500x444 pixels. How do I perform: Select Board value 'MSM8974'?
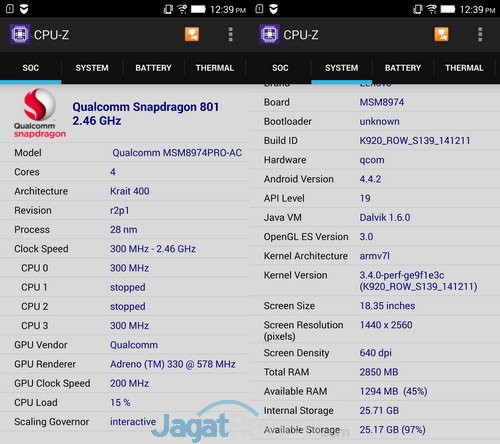[382, 102]
